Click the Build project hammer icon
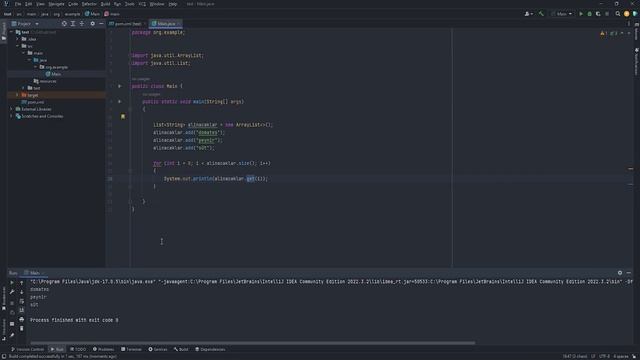Screen dimensions: 640x360 tap(541, 14)
